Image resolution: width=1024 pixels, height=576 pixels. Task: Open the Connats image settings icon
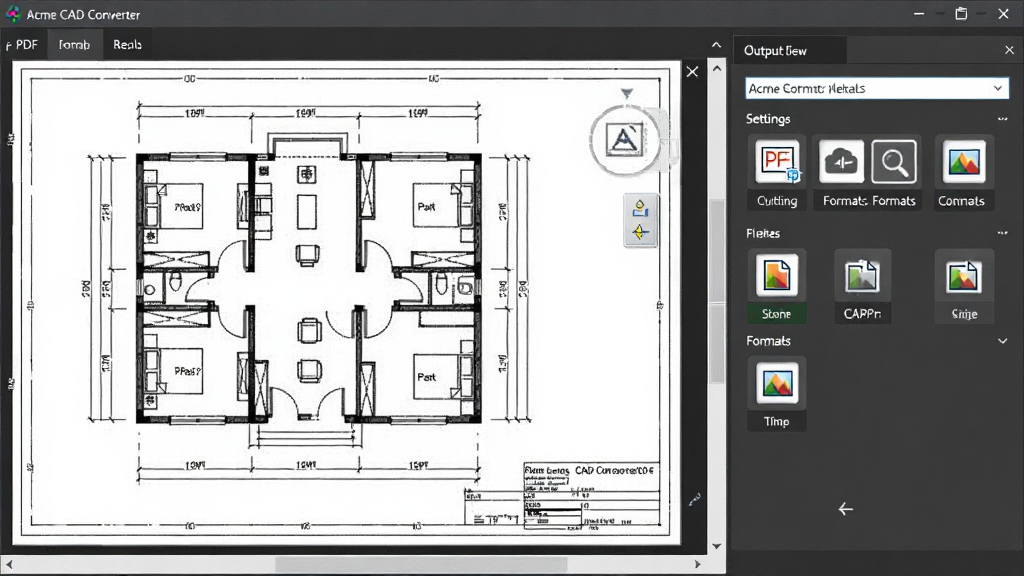coord(964,162)
